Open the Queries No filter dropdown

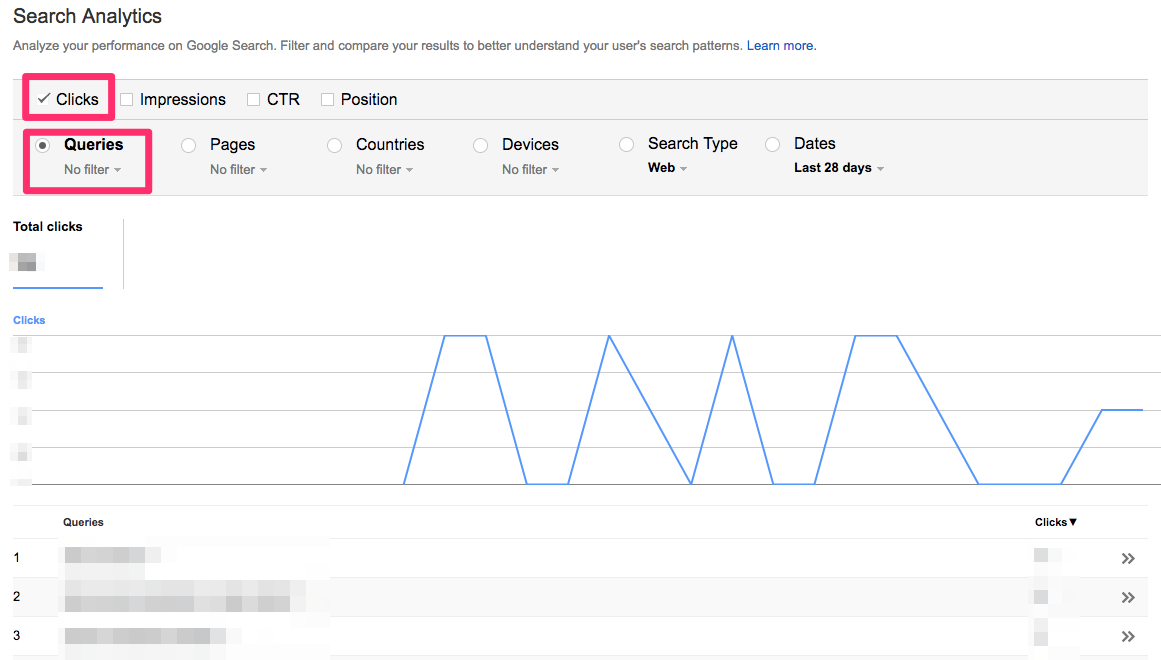click(92, 170)
